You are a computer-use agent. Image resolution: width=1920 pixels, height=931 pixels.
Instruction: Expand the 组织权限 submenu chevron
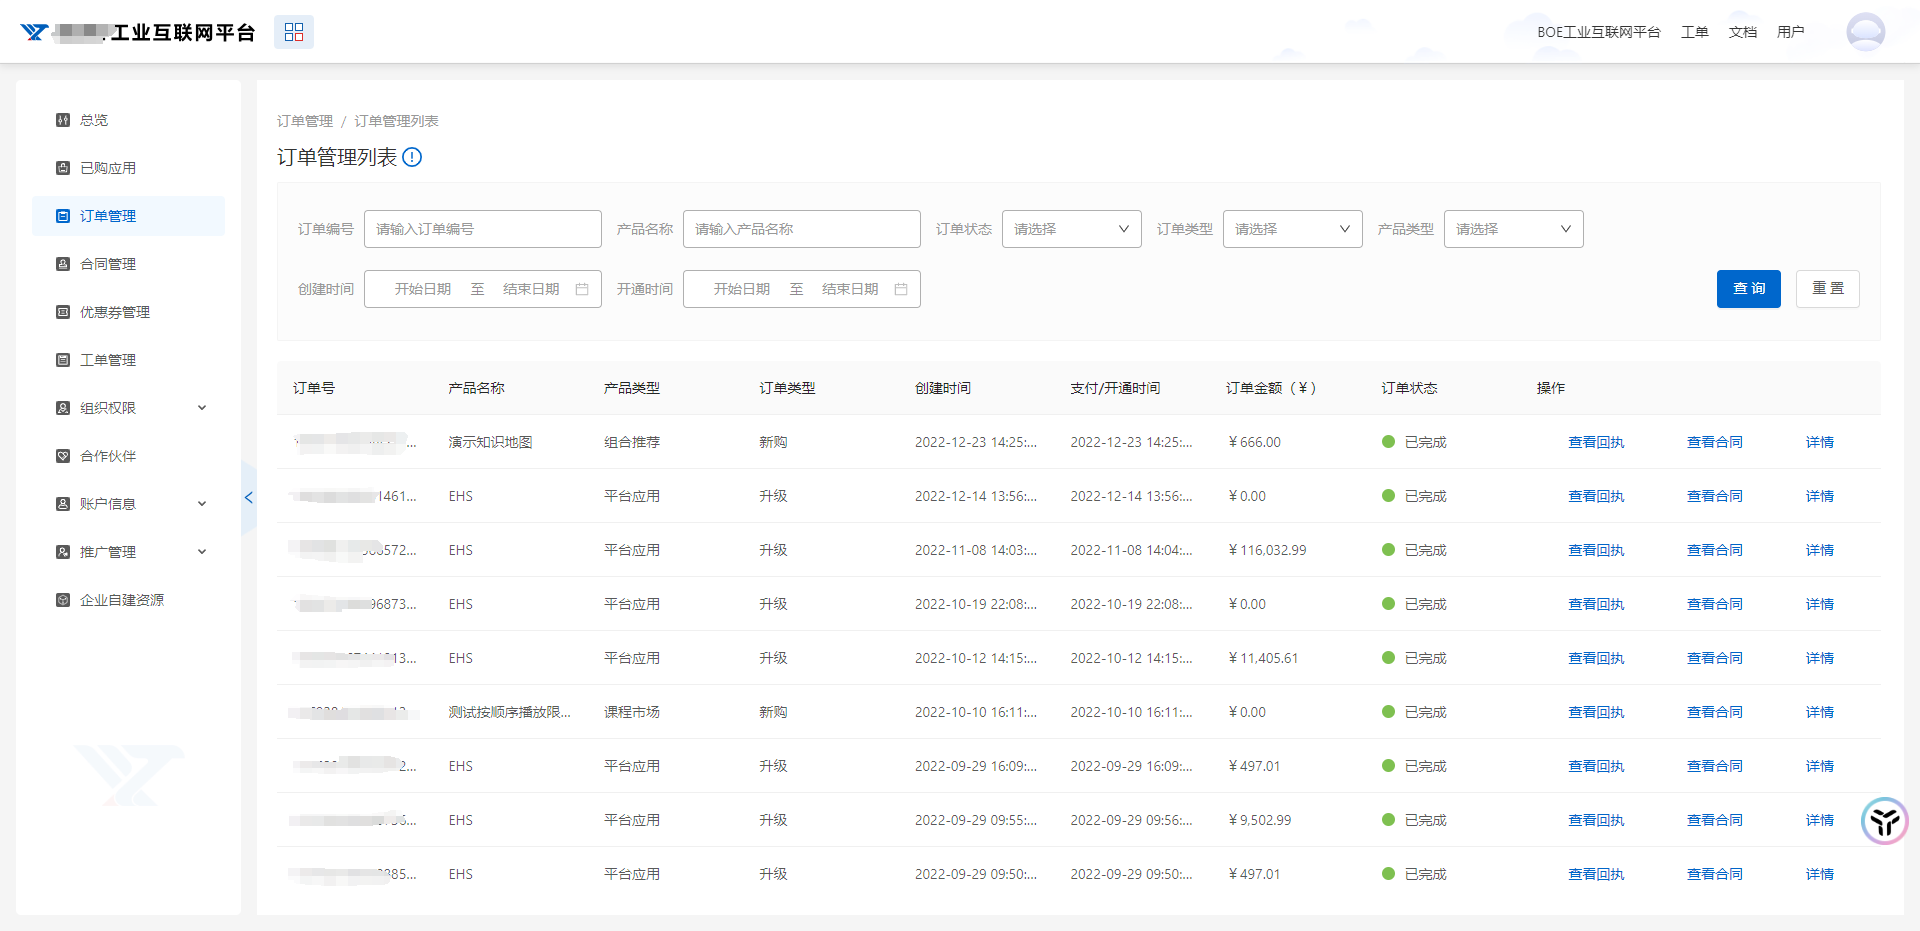coord(202,408)
